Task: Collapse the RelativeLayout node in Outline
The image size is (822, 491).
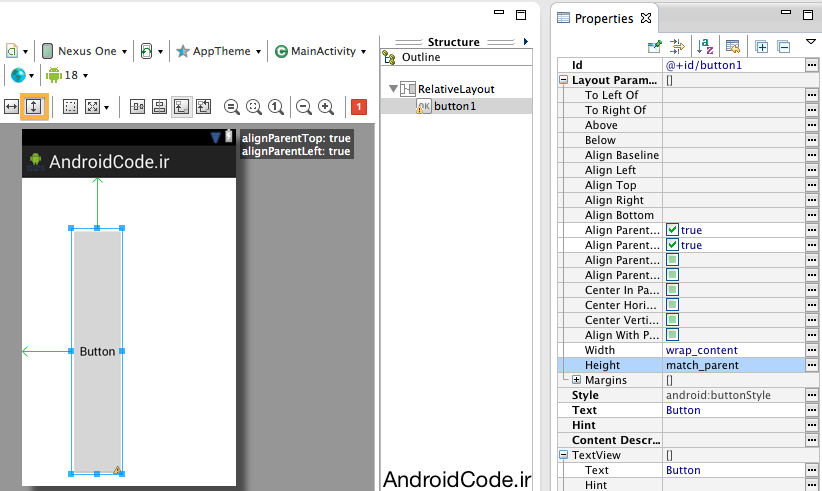Action: pos(393,89)
